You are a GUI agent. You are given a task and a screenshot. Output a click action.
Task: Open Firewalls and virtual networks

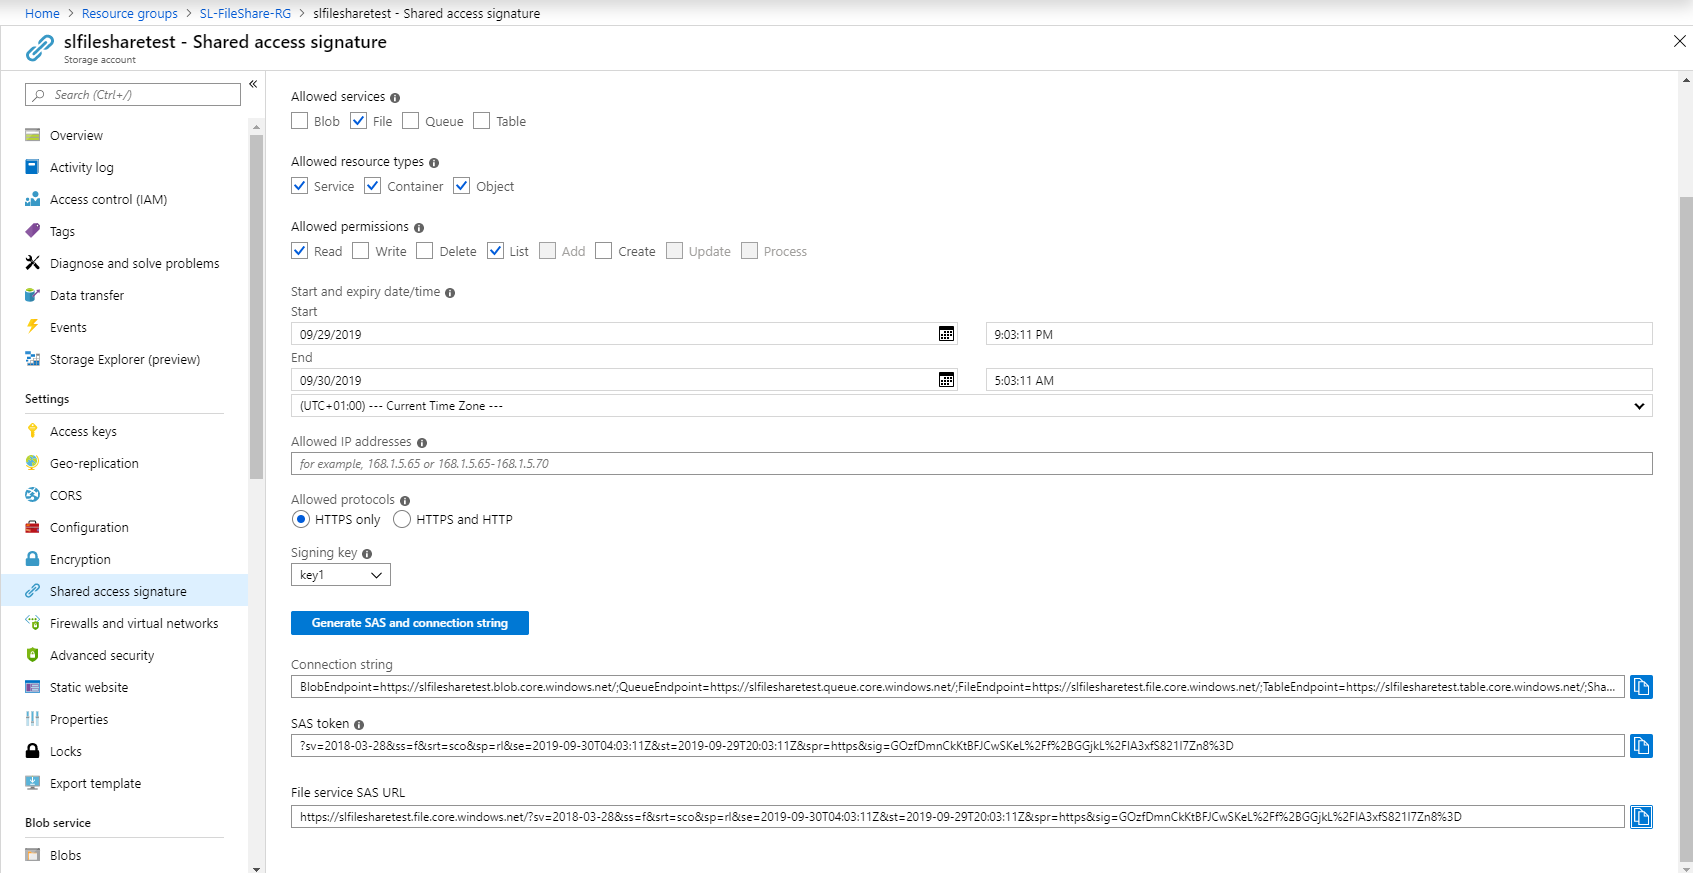pos(134,623)
